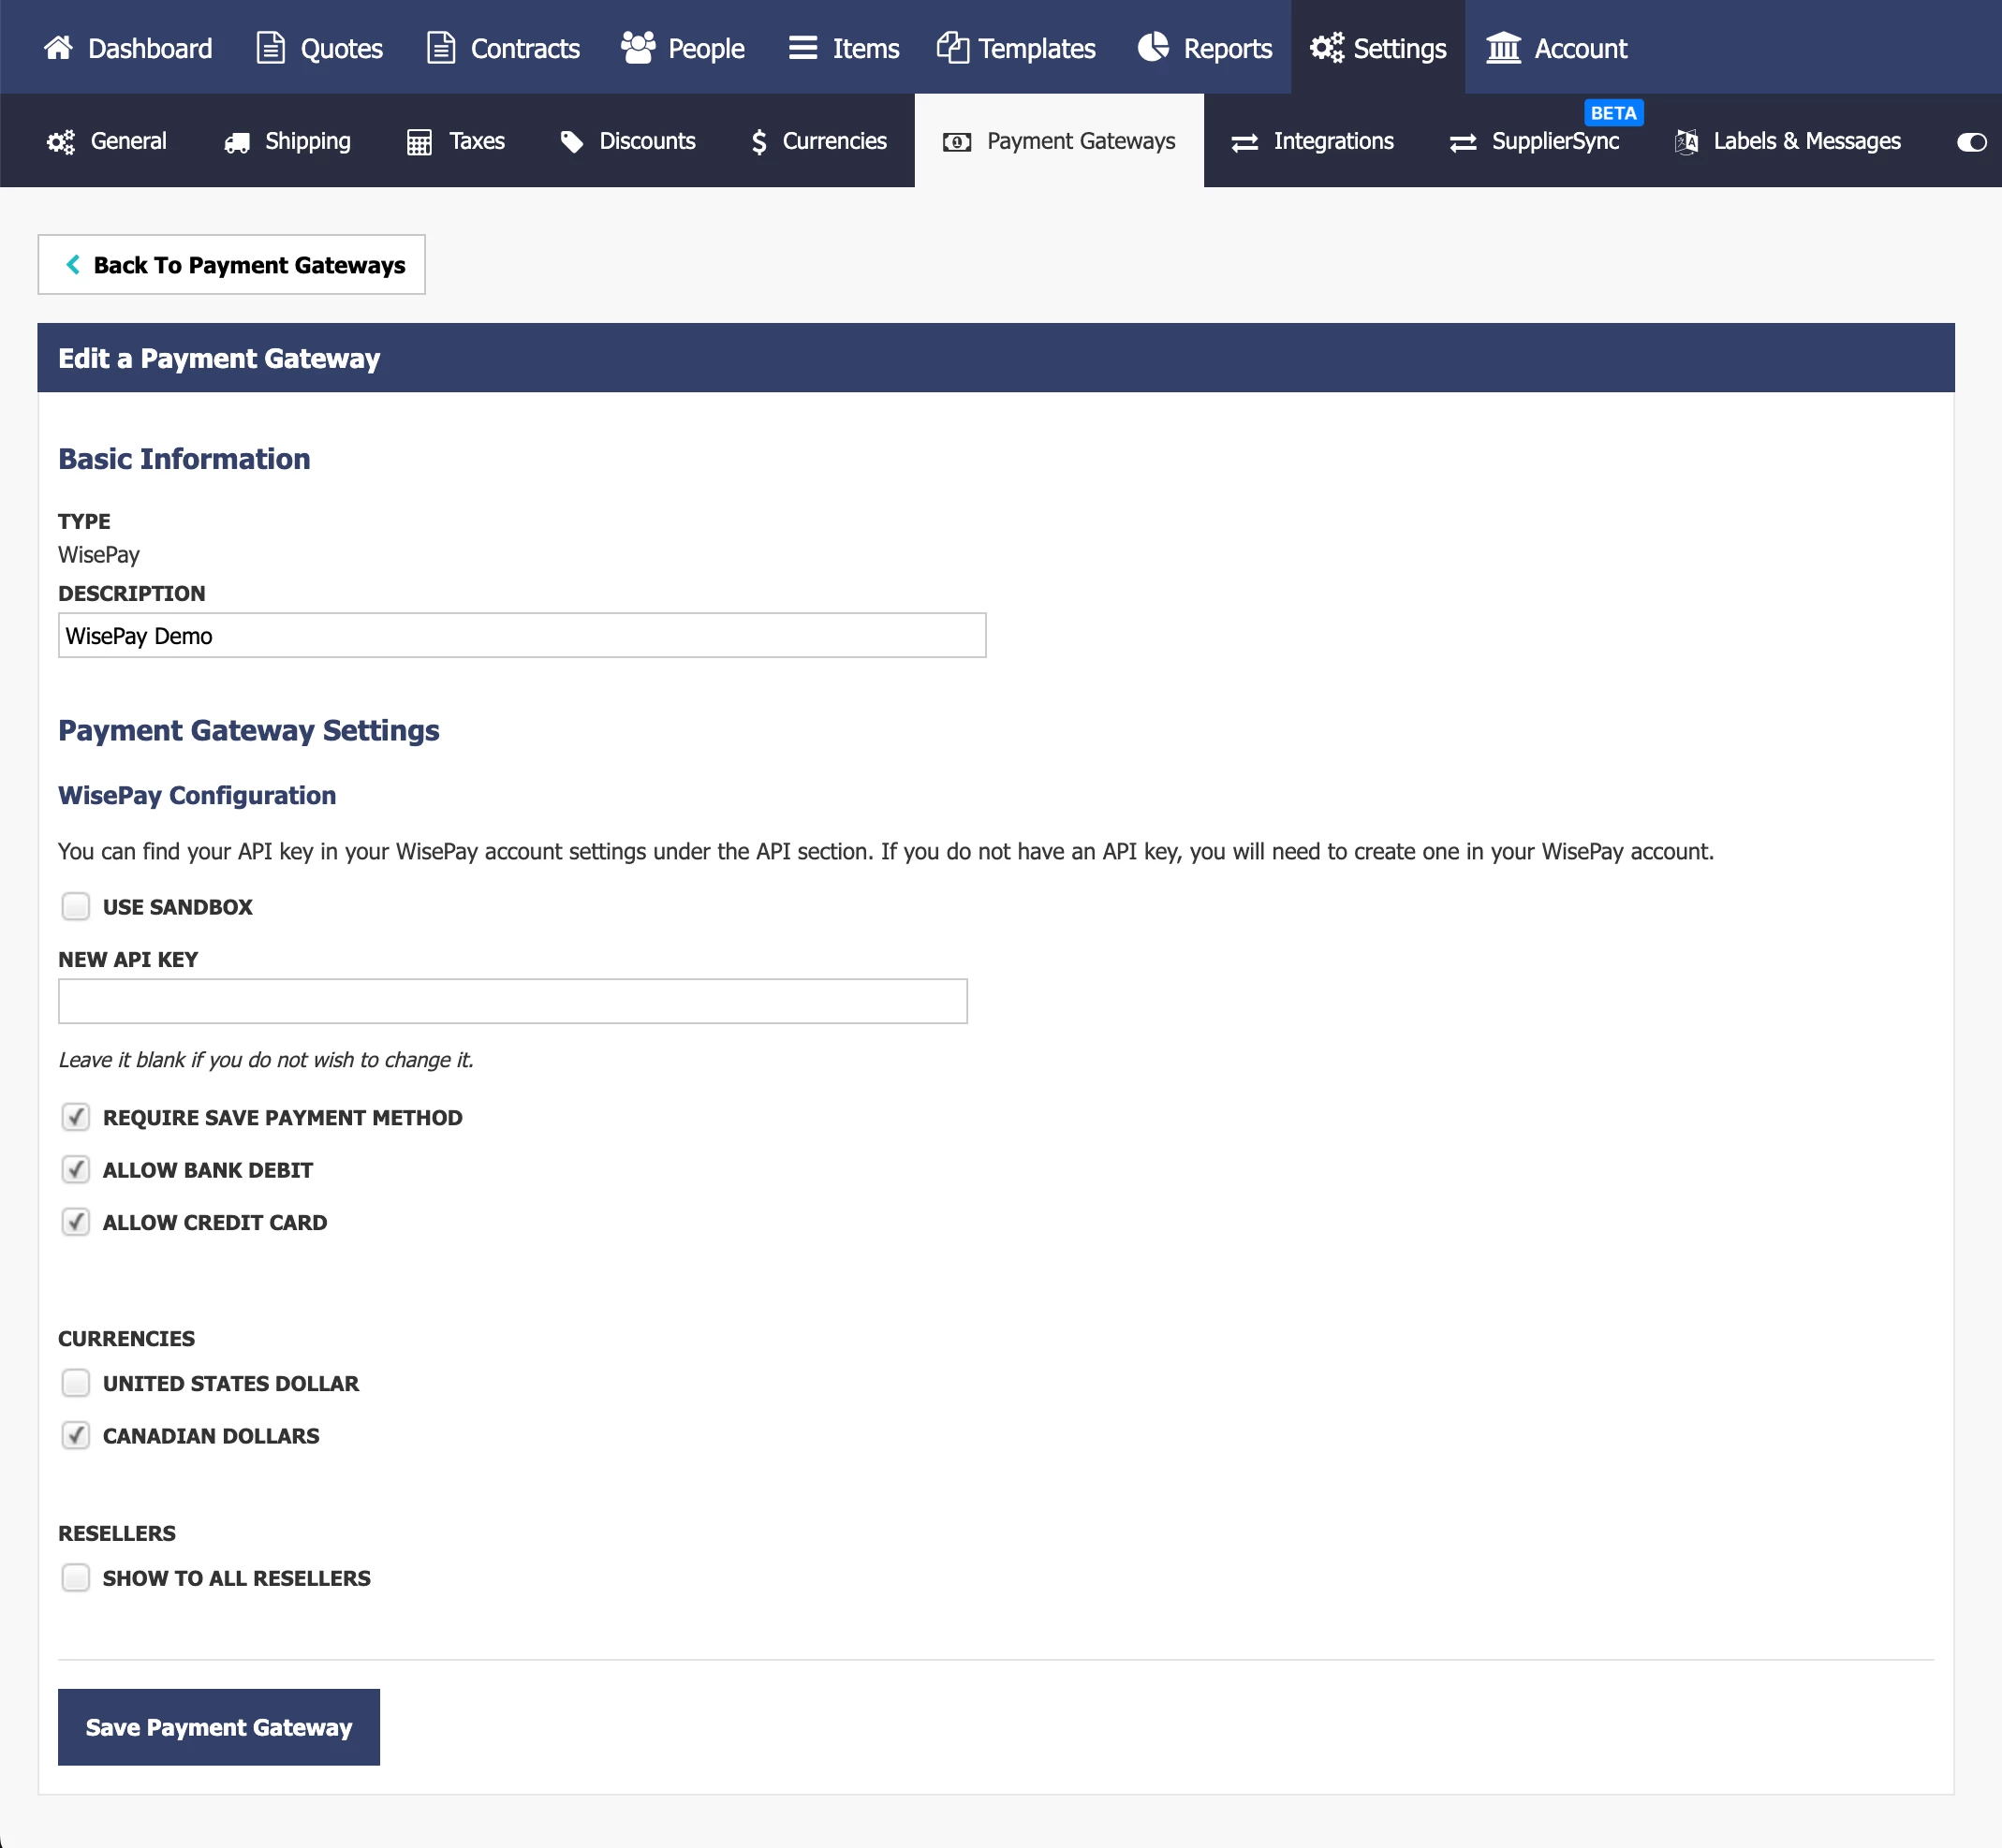The height and width of the screenshot is (1848, 2002).
Task: Click the Shipping truck icon
Action: [x=237, y=142]
